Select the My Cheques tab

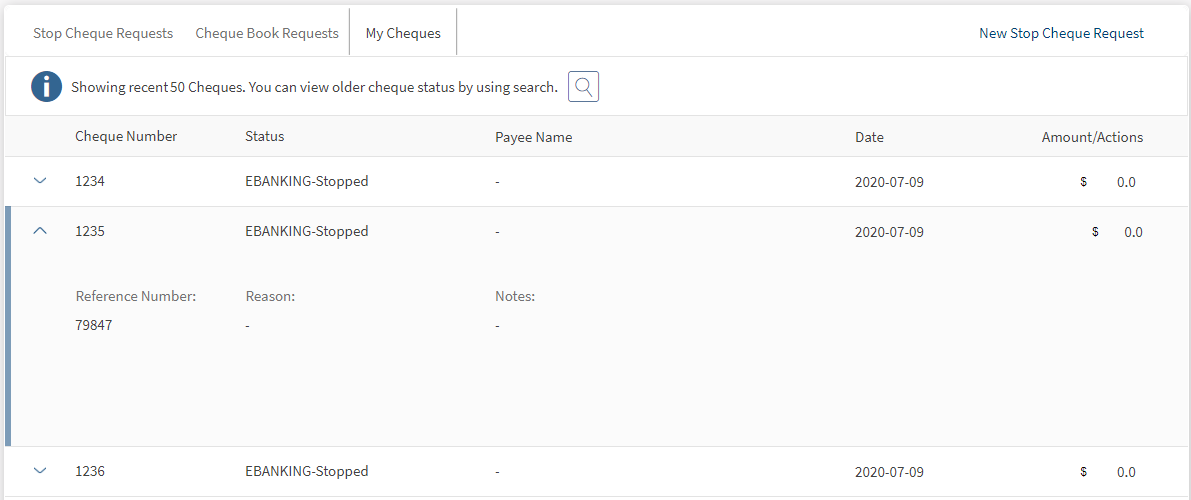pos(403,33)
